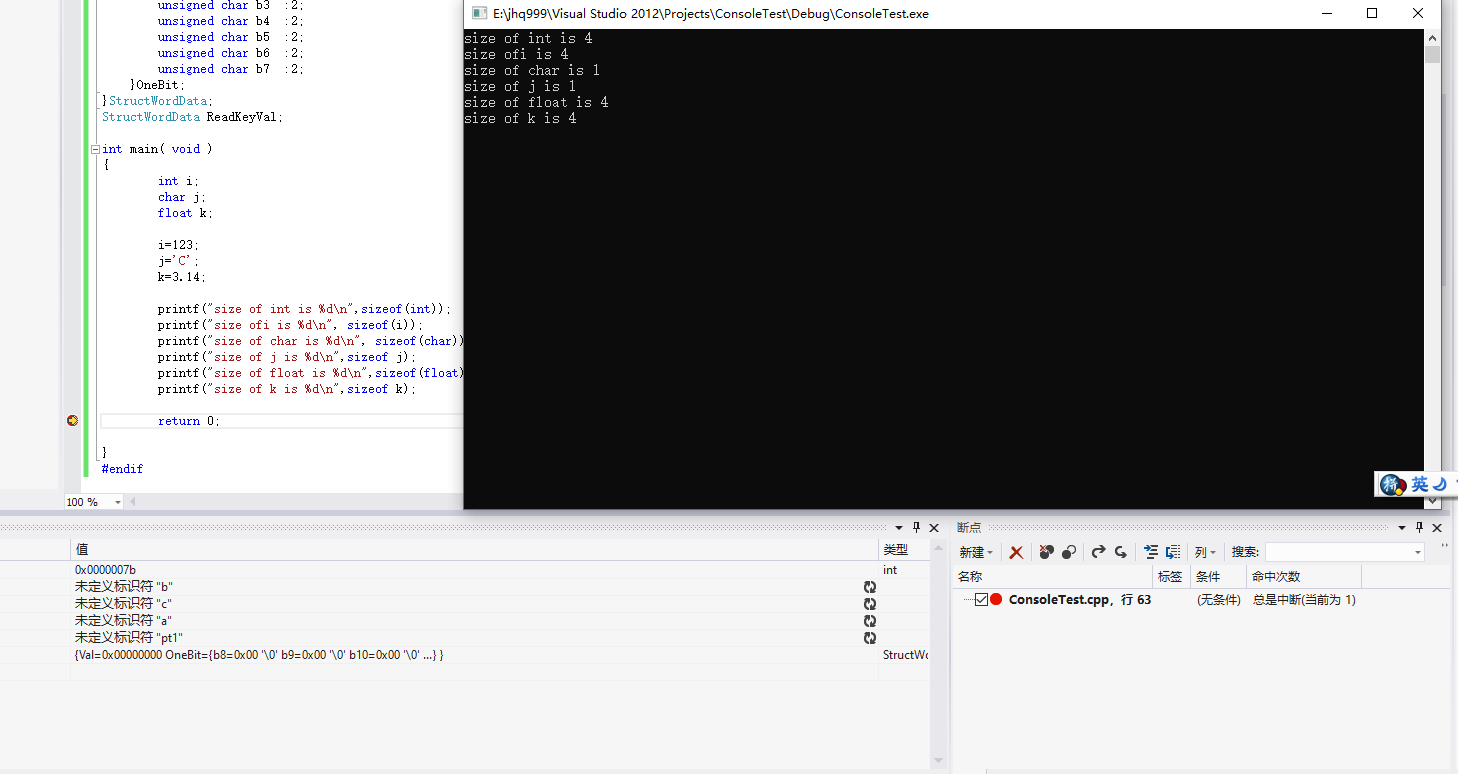Screen dimensions: 1458x774
Task: Open the 列 columns dropdown
Action: (x=1205, y=552)
